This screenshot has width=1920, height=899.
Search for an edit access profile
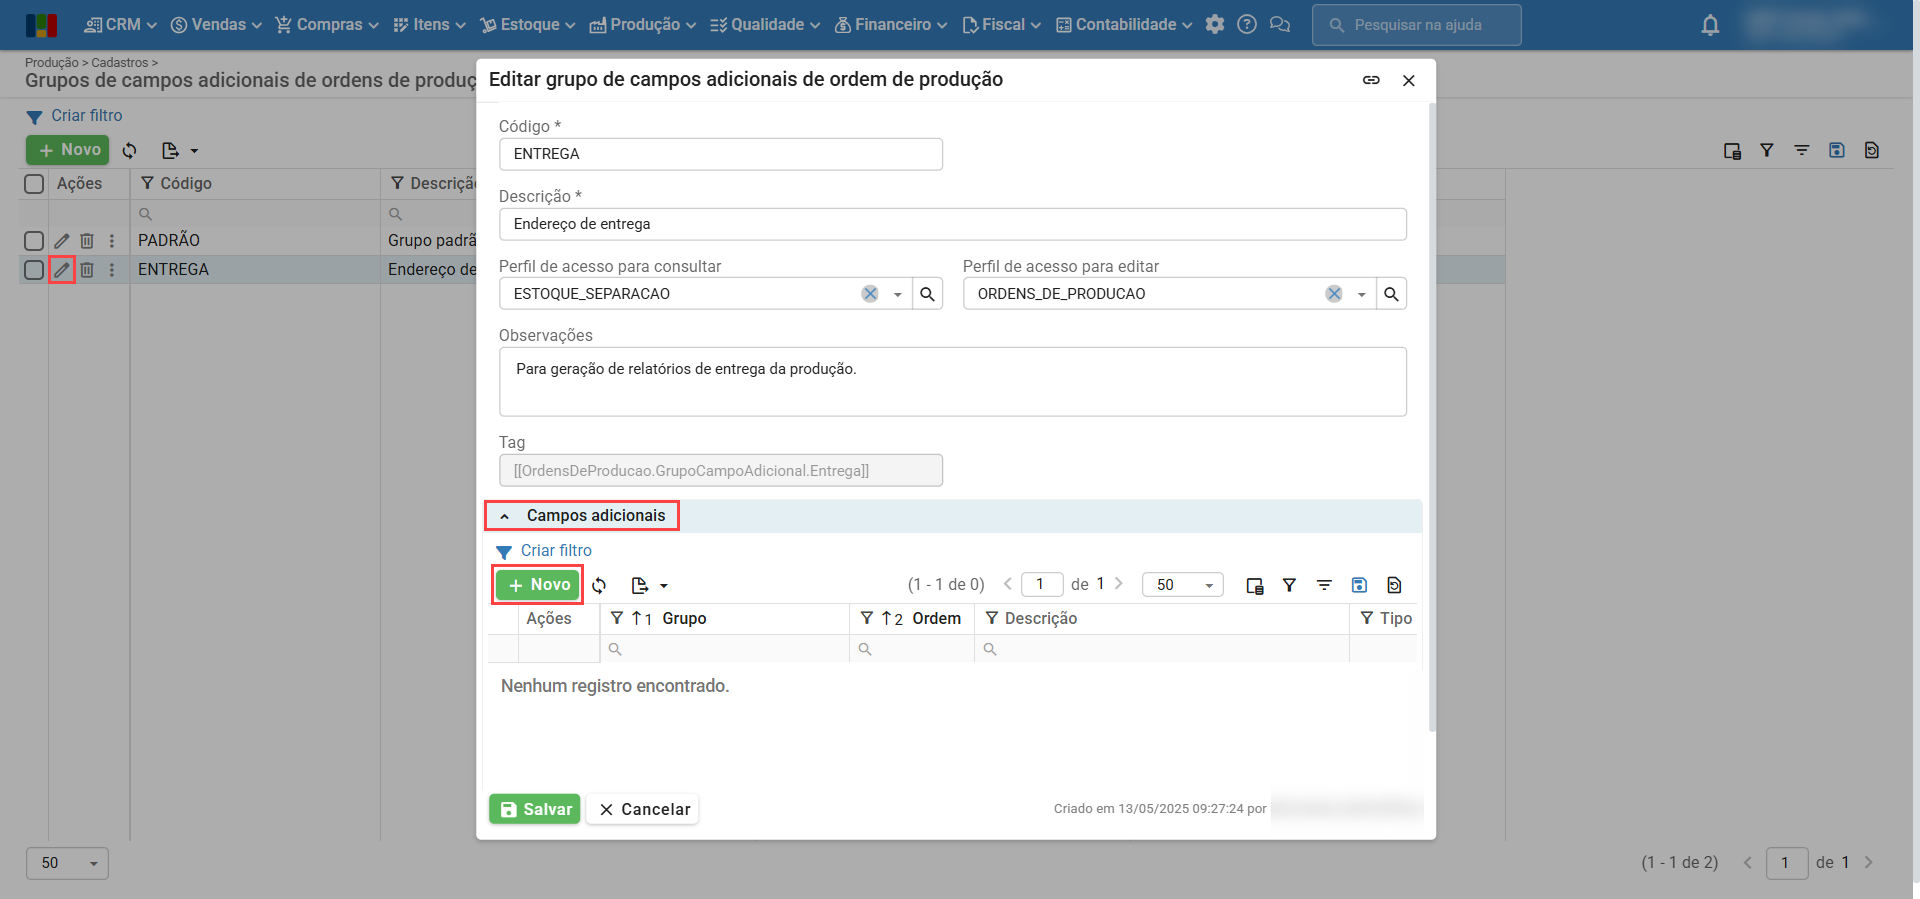click(x=1391, y=294)
